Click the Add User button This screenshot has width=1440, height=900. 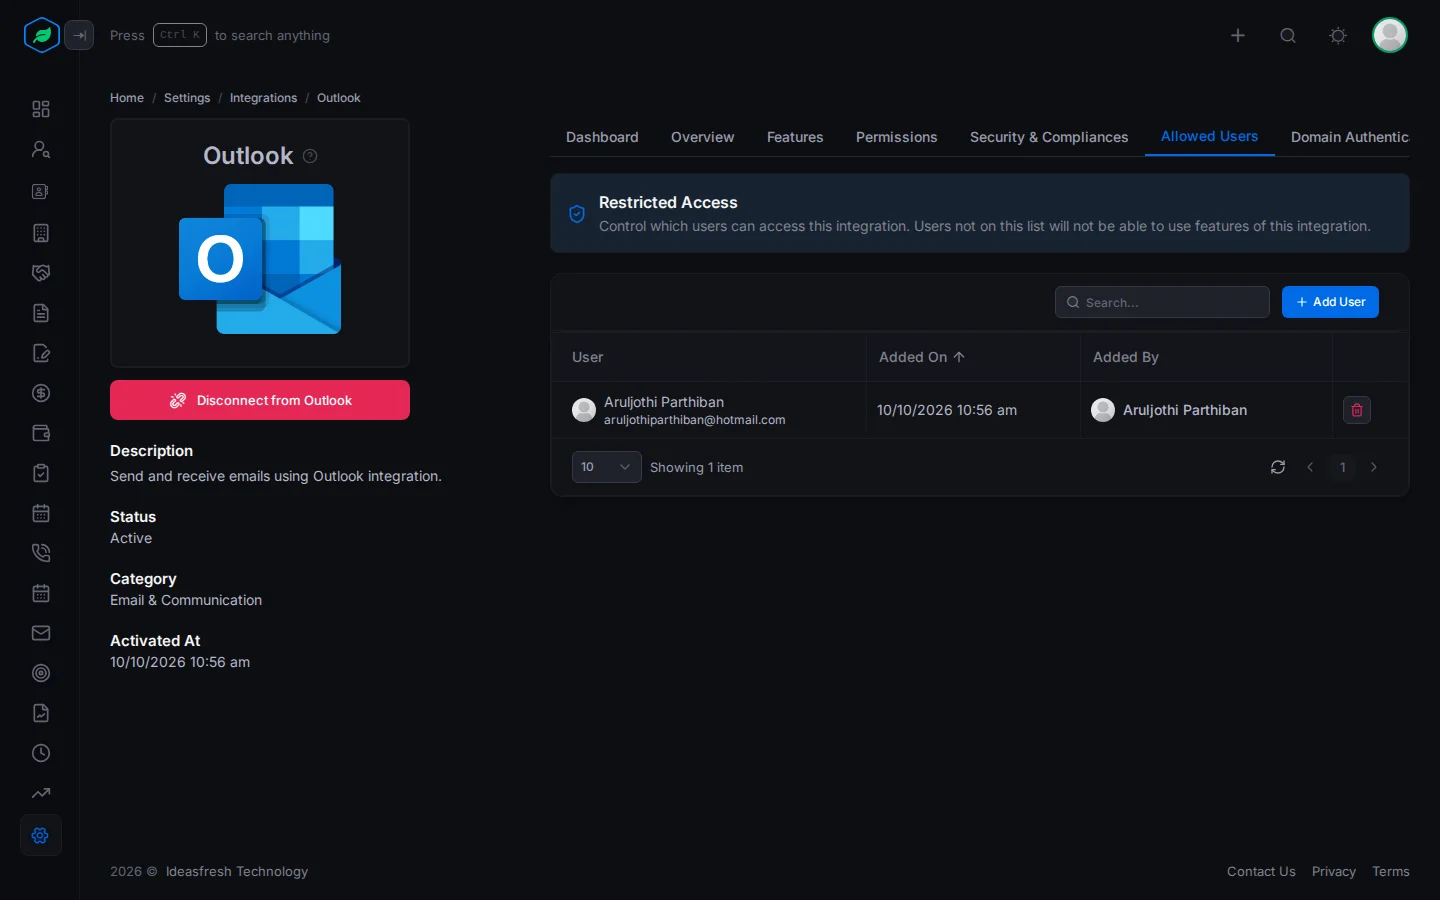[1330, 302]
